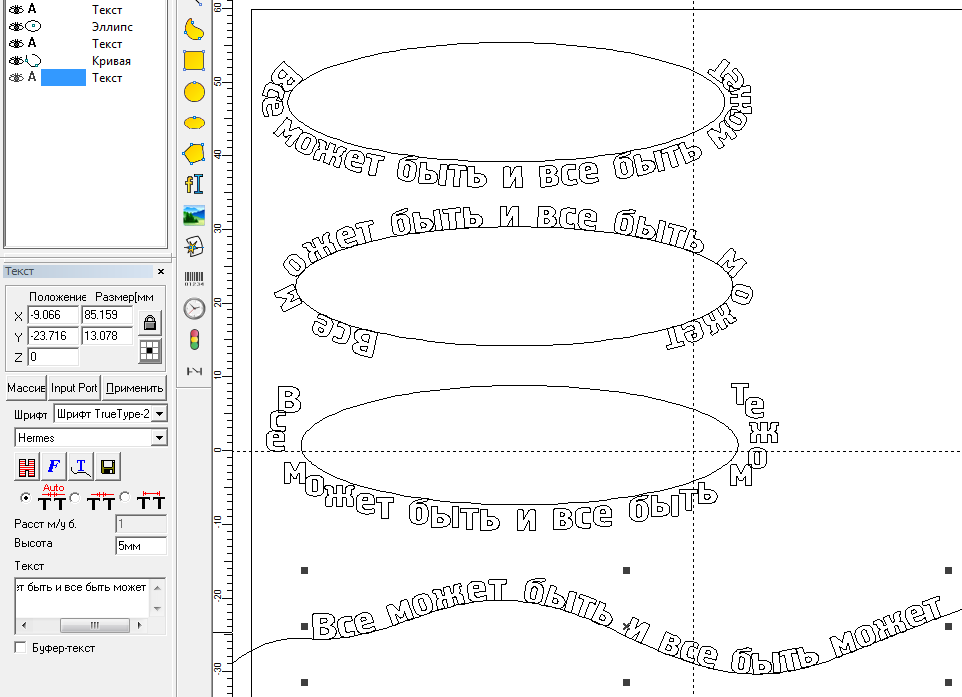The height and width of the screenshot is (697, 962).
Task: Hide the Эллипс object via eye icon
Action: point(14,27)
